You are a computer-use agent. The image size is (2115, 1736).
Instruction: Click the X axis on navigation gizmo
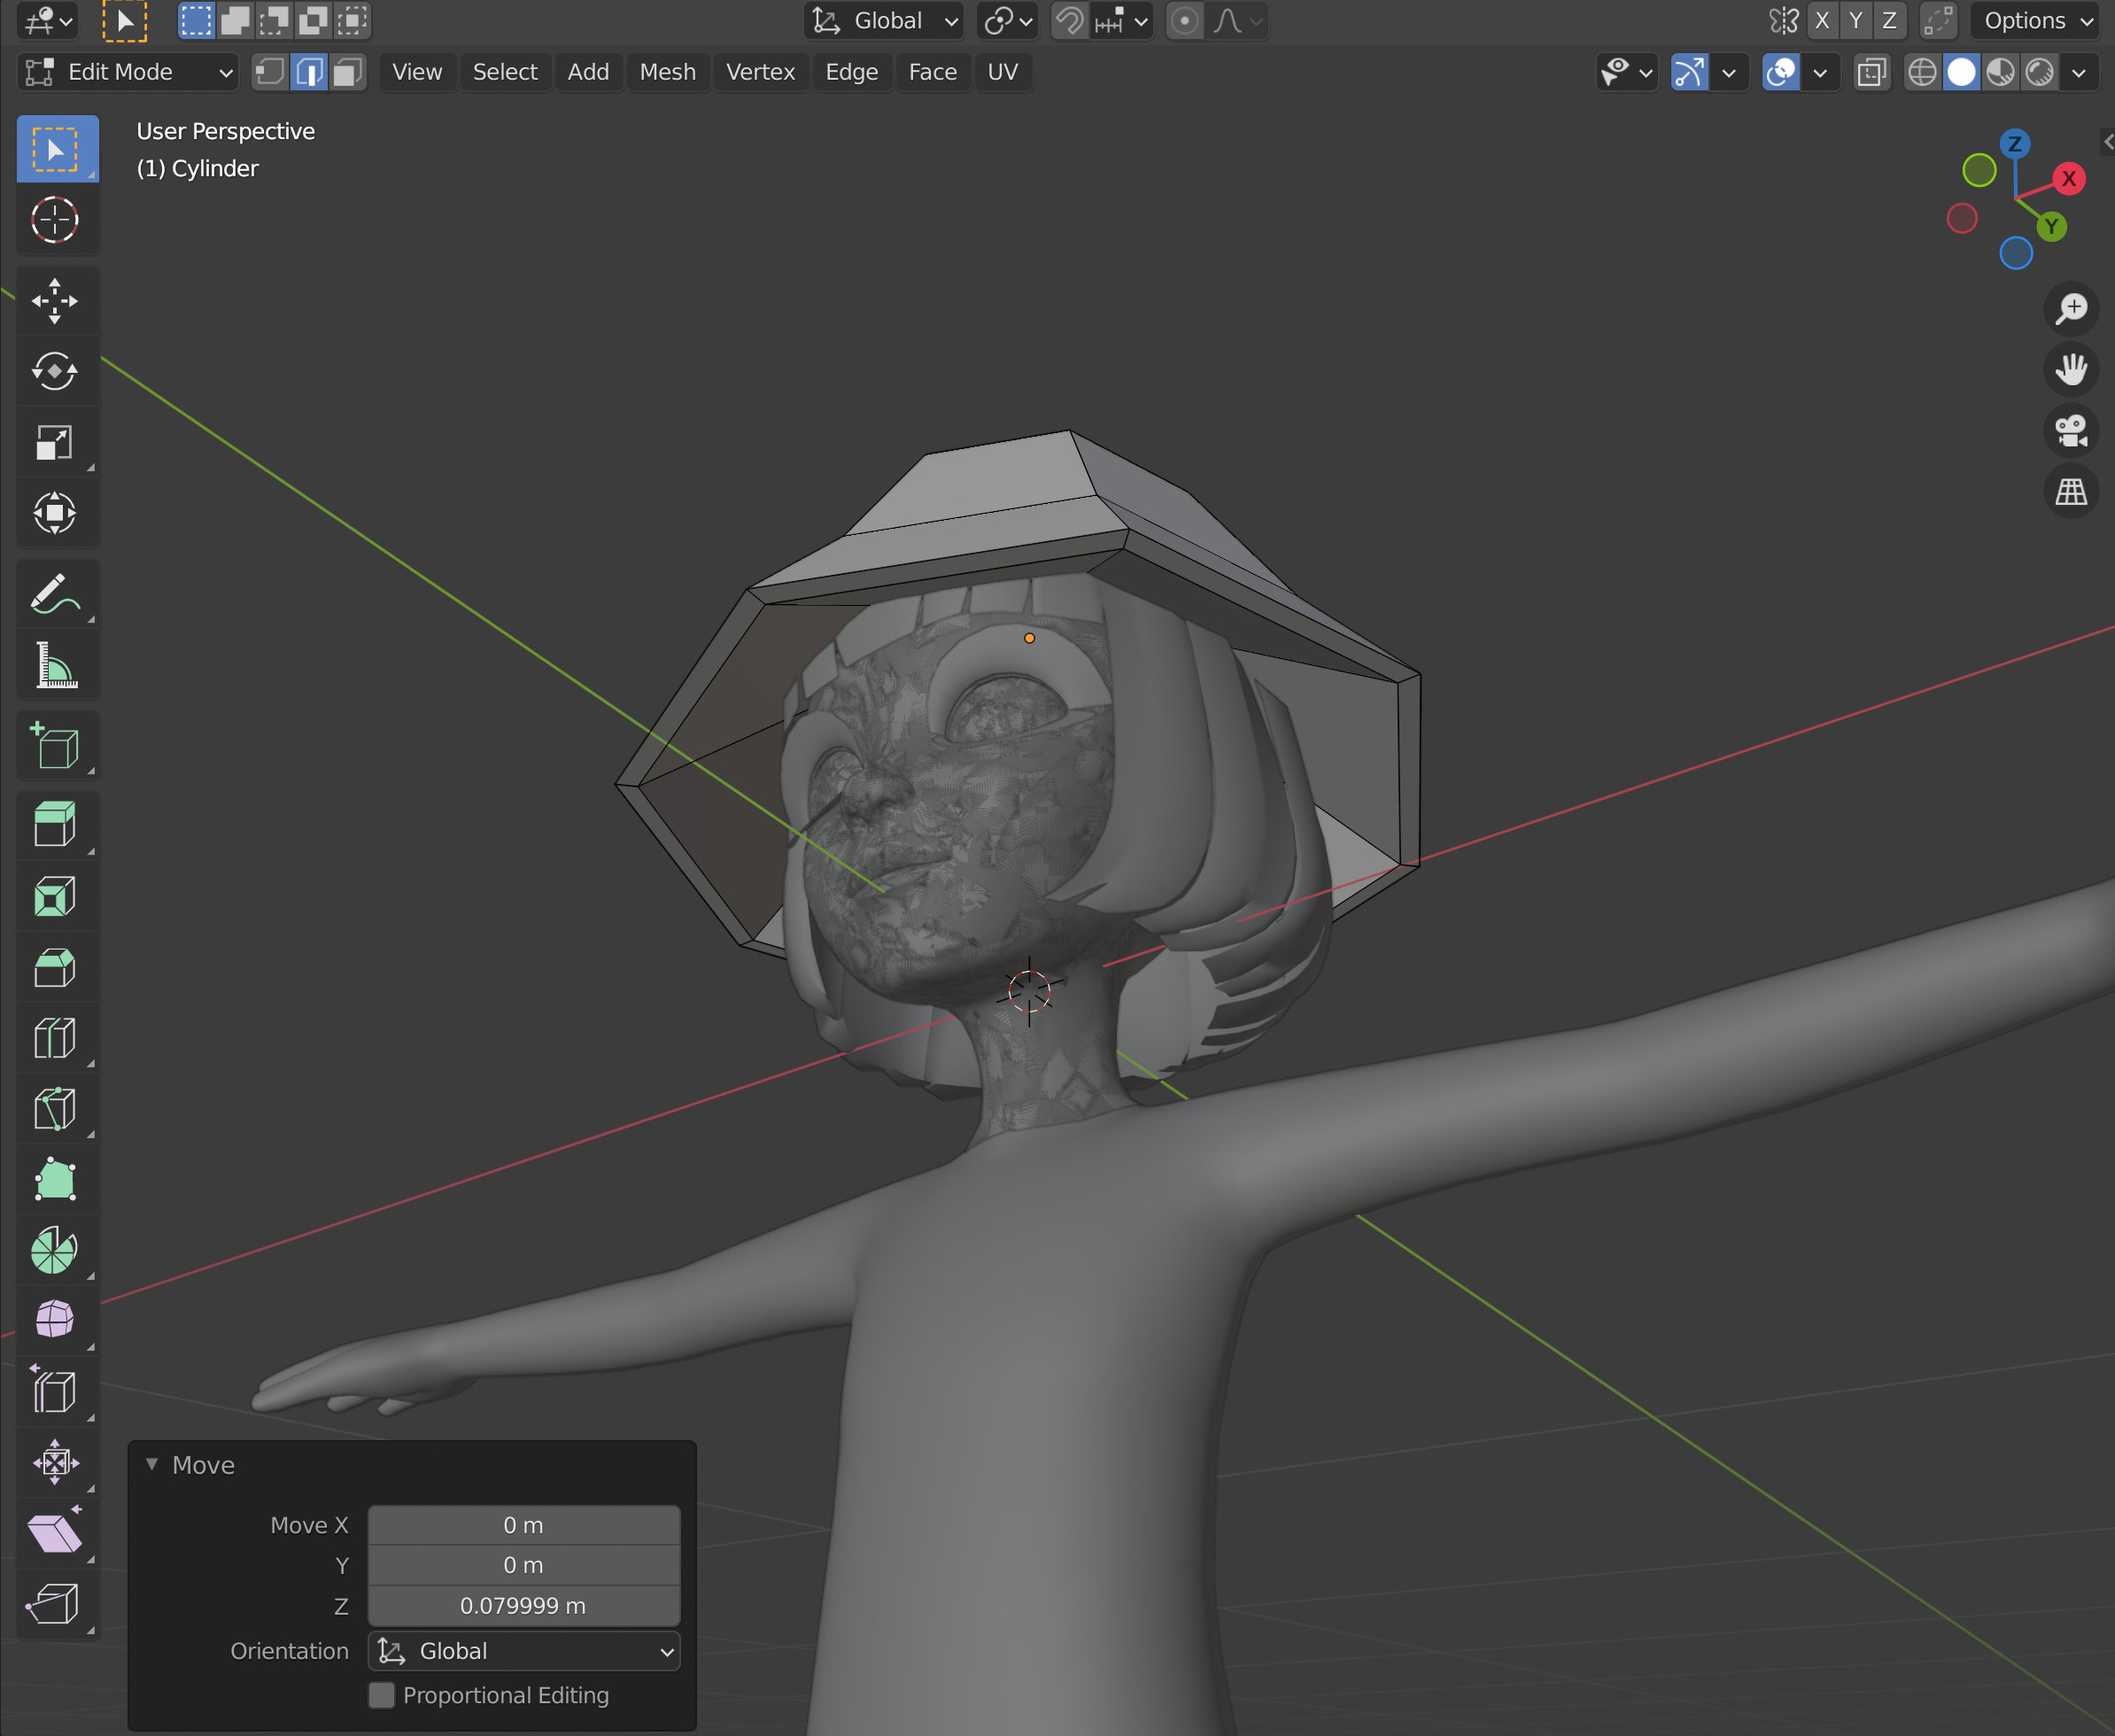2069,179
